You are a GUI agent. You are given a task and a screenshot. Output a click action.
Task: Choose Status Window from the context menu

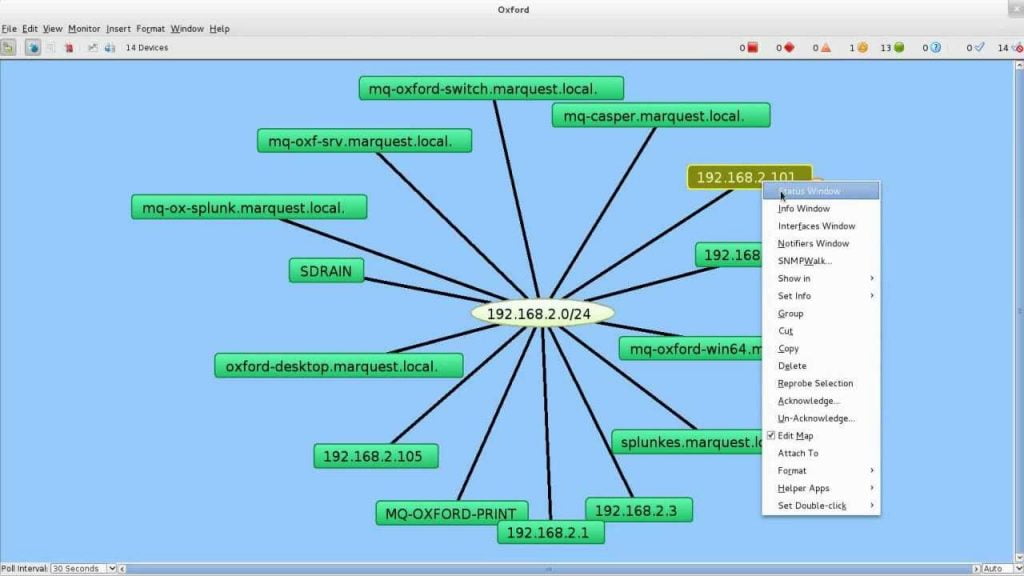[x=809, y=191]
